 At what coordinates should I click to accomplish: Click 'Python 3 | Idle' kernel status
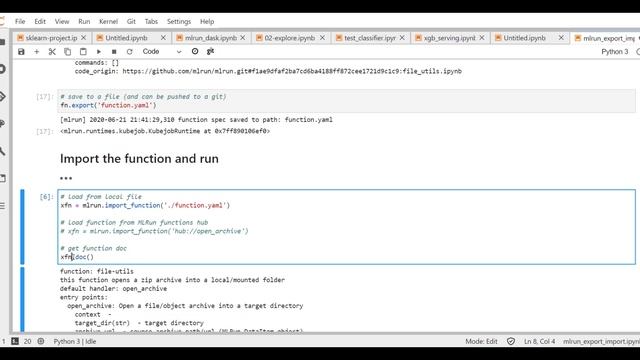pos(75,341)
